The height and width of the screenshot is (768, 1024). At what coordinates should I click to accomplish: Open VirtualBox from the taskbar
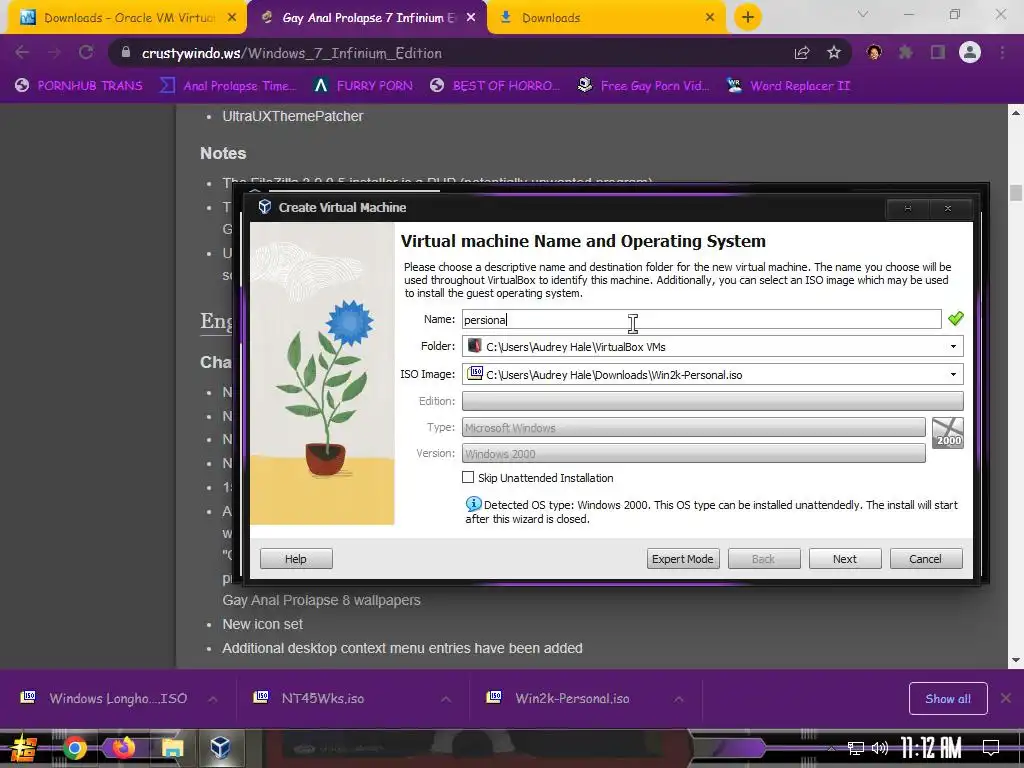220,748
